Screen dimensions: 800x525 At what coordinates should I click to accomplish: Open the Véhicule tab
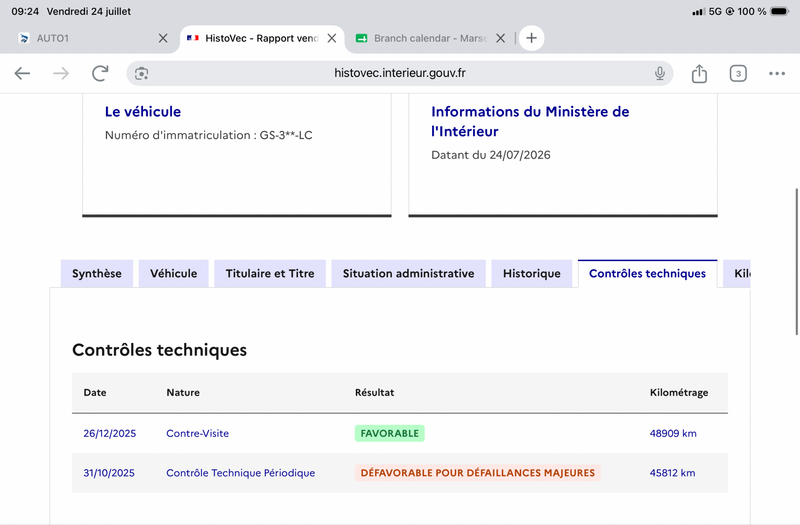coord(173,273)
